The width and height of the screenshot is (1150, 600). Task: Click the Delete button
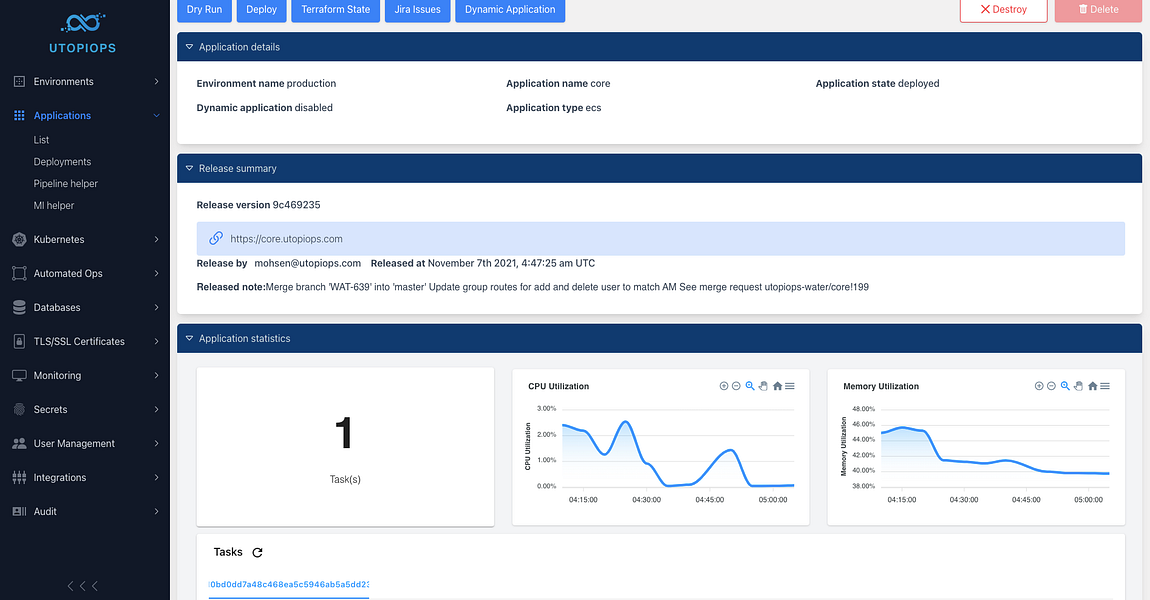click(x=1099, y=10)
